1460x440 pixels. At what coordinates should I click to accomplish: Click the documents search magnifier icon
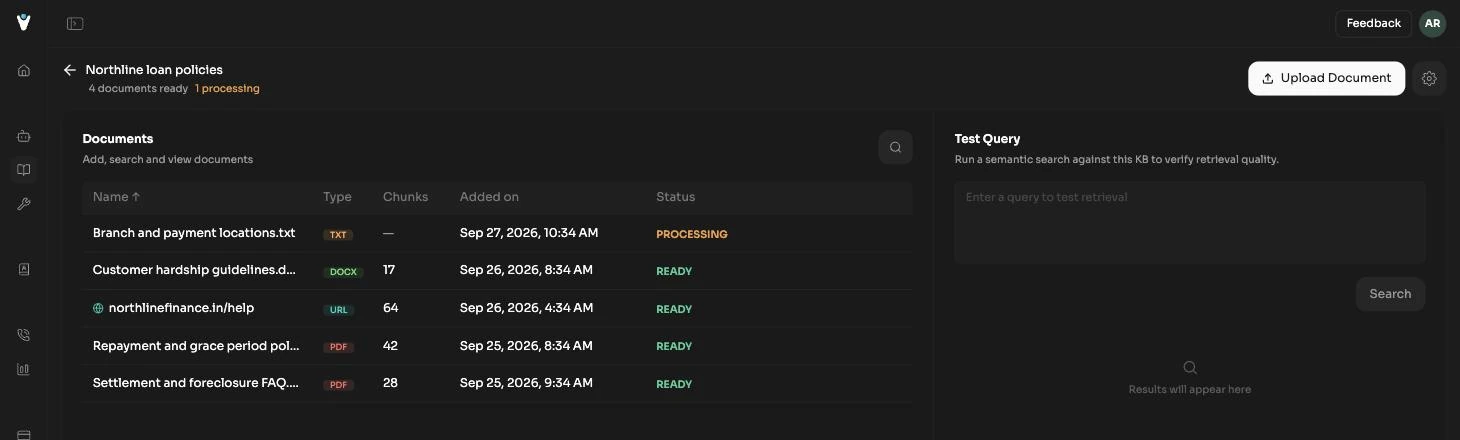click(895, 147)
